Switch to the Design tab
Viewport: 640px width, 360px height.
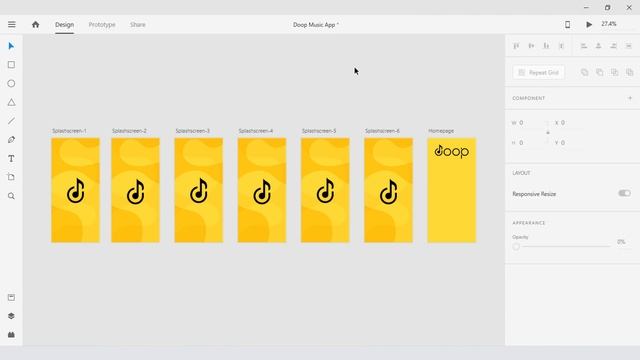coord(64,24)
